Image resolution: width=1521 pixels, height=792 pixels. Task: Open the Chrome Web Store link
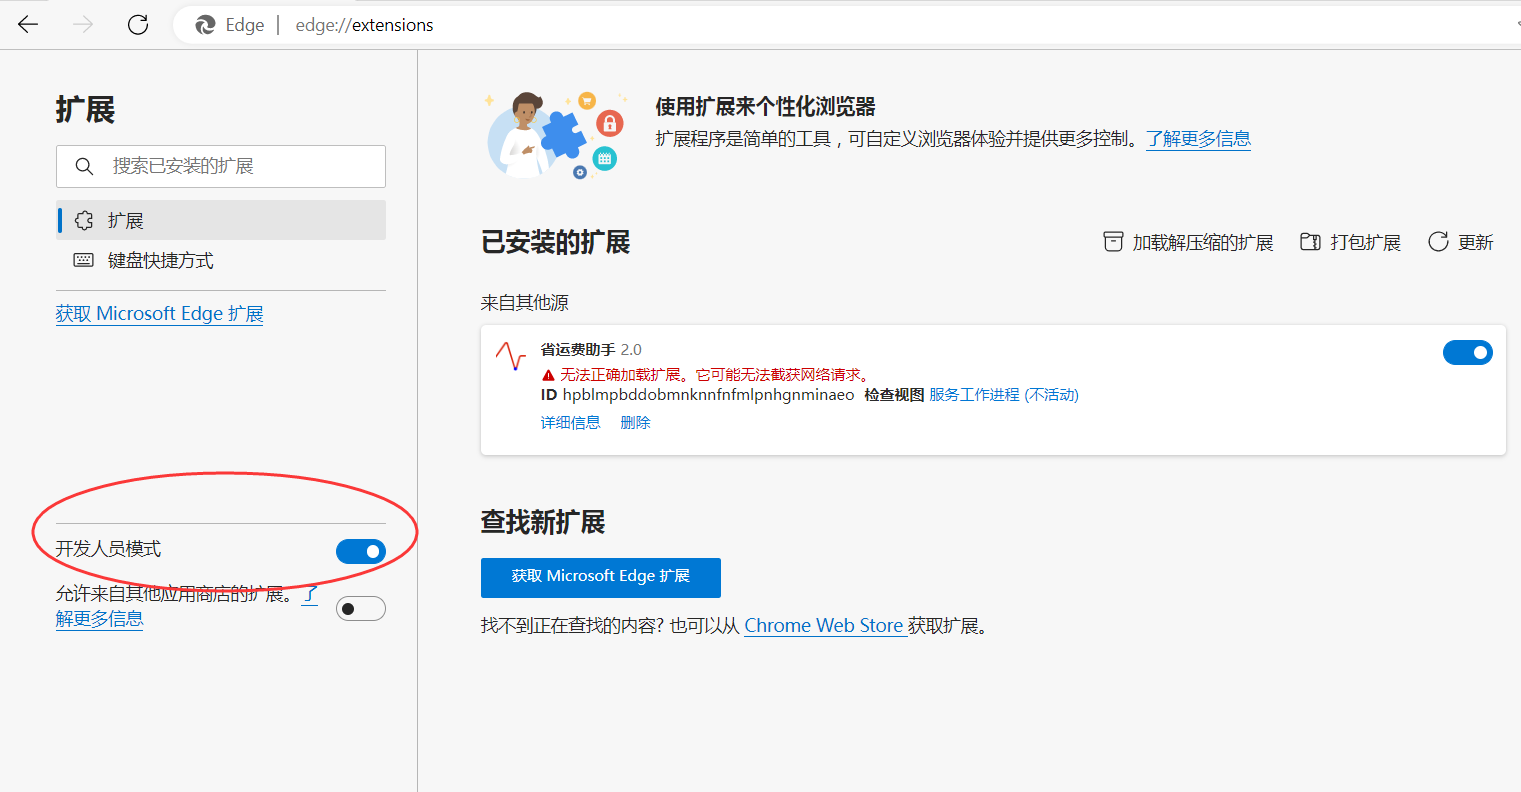824,626
